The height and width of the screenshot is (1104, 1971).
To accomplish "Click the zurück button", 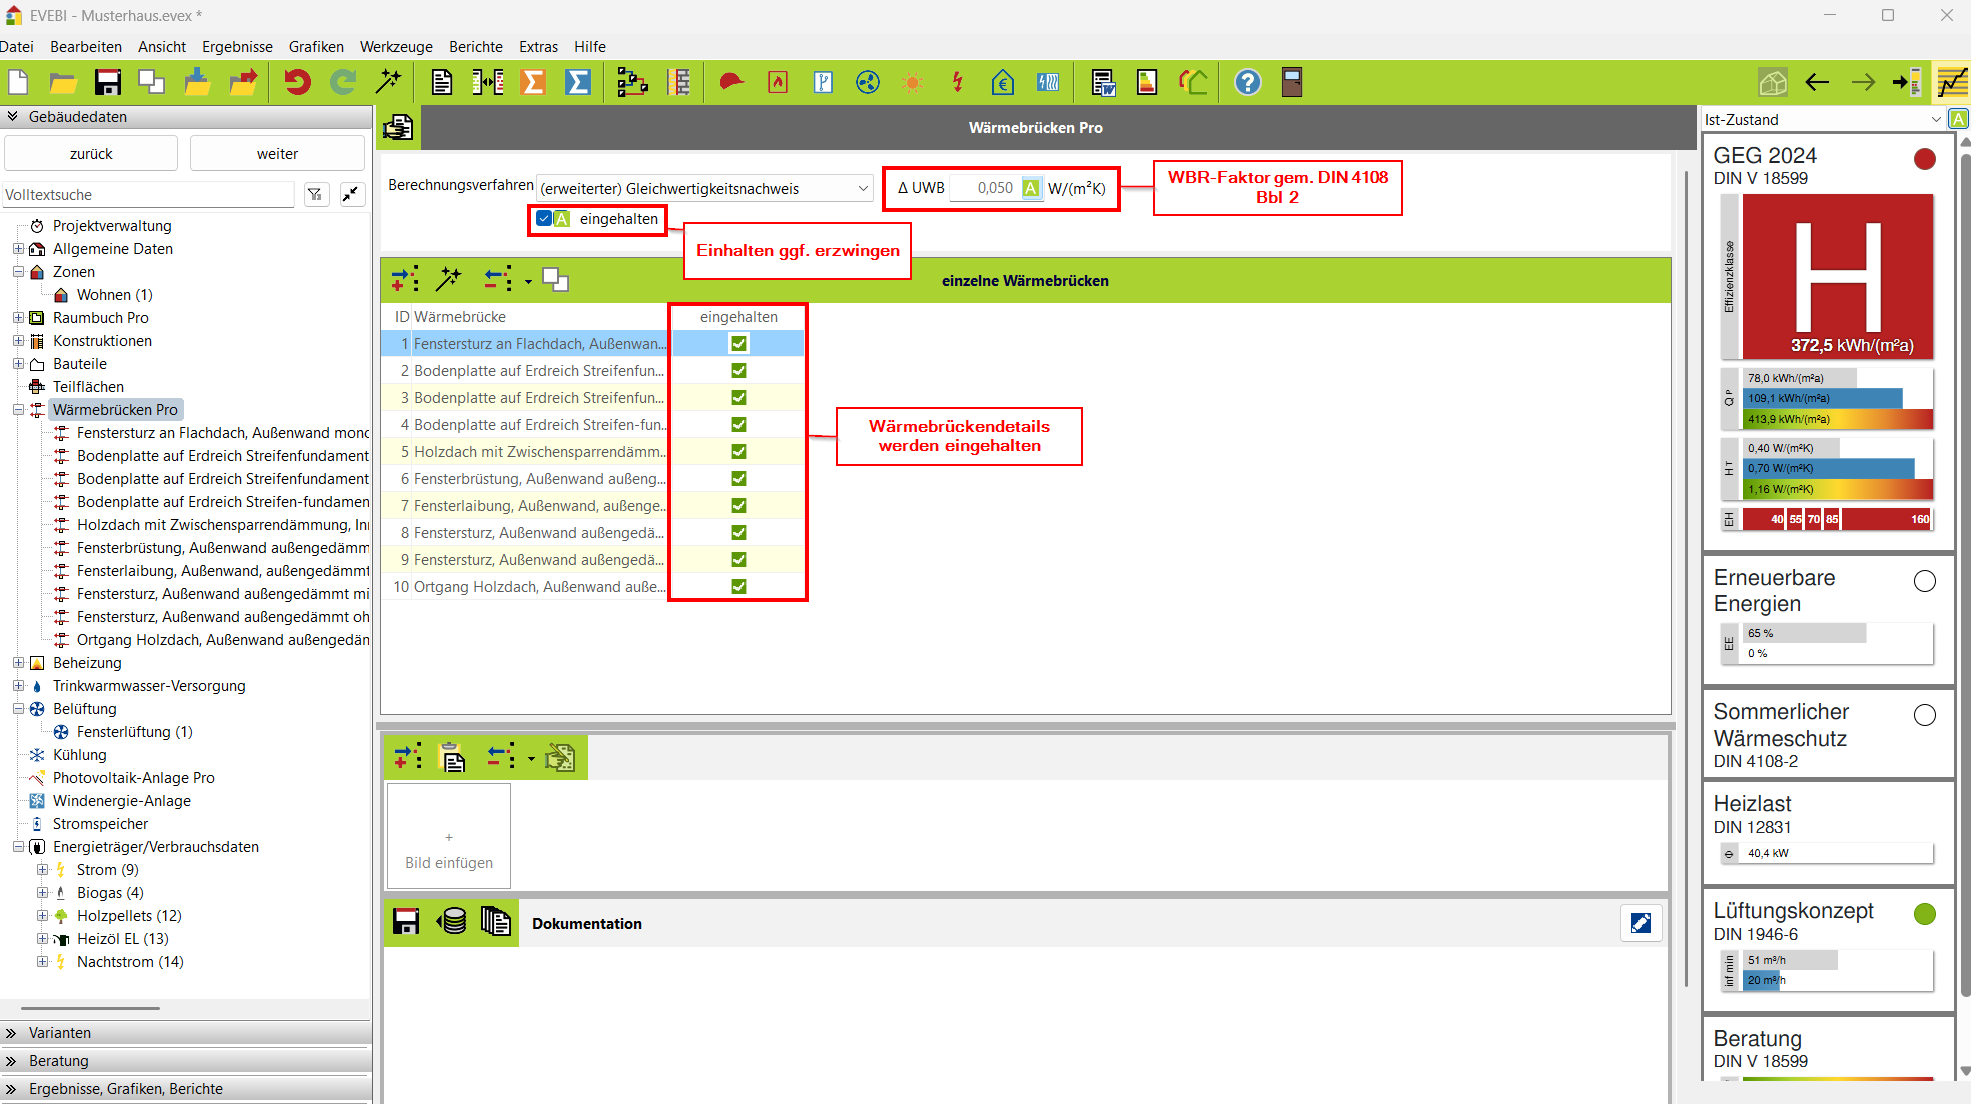I will (91, 154).
